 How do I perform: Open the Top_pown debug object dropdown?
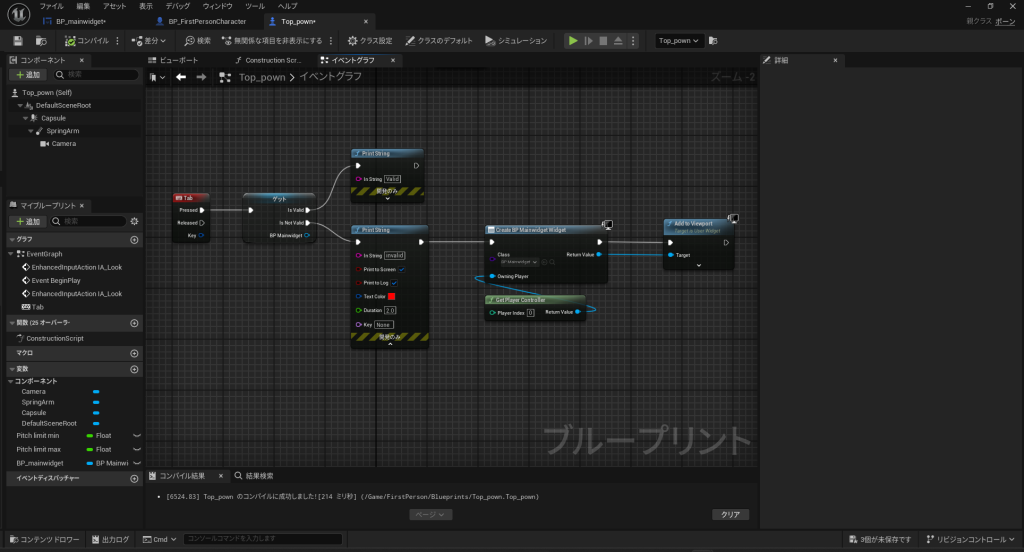click(x=680, y=41)
